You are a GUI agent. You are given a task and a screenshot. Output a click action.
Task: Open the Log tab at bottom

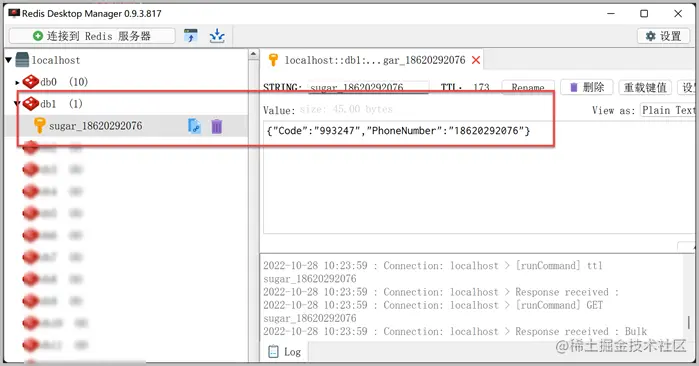[284, 352]
